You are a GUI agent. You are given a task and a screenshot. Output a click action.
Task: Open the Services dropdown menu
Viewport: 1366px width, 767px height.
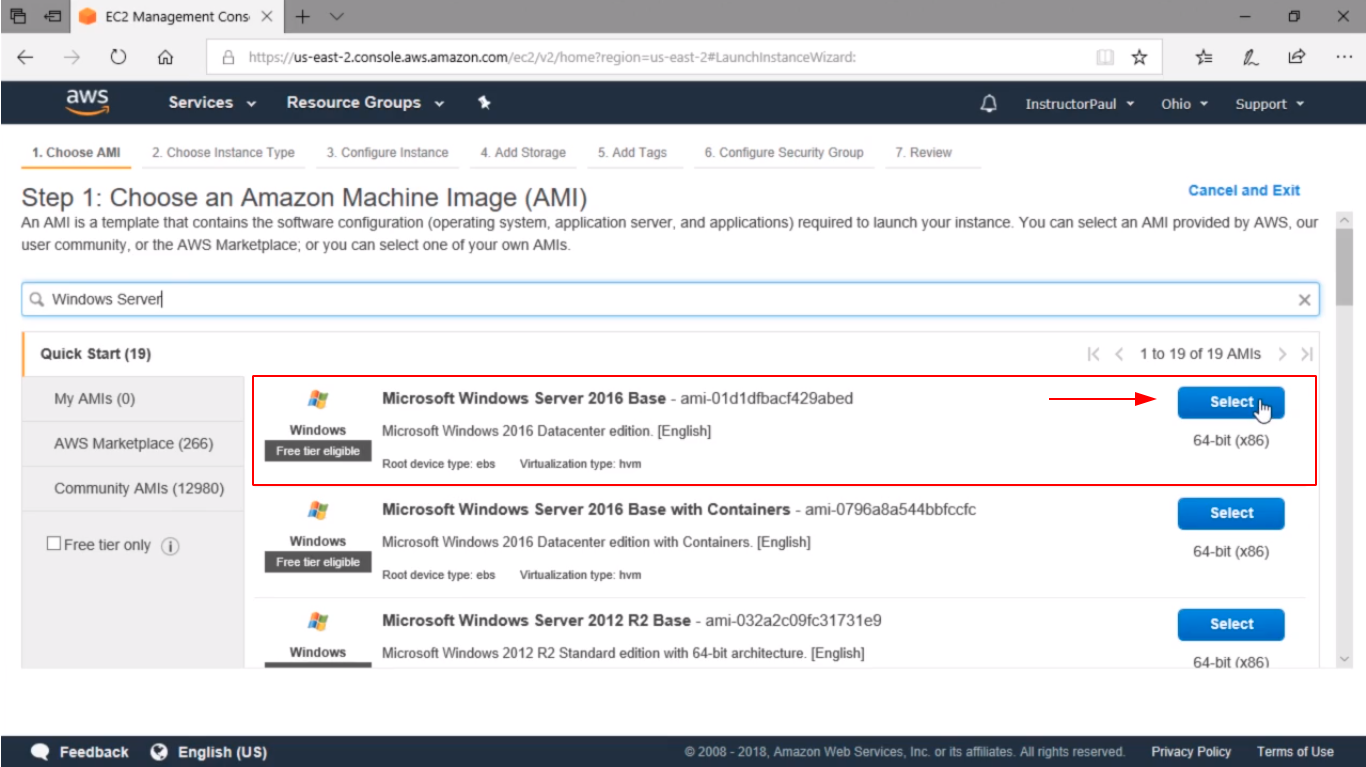coord(212,103)
